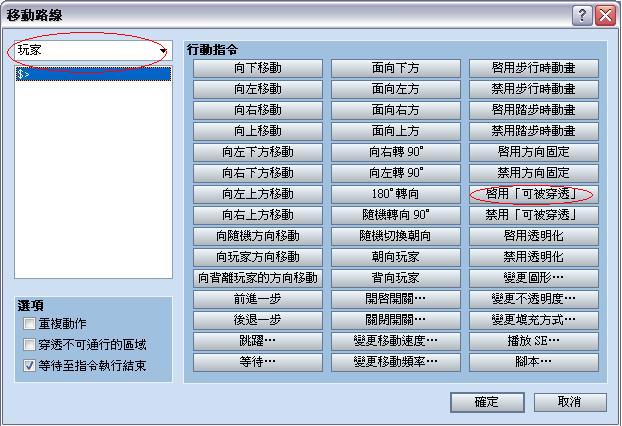
Task: Cancel with the 取消 button
Action: (x=570, y=402)
